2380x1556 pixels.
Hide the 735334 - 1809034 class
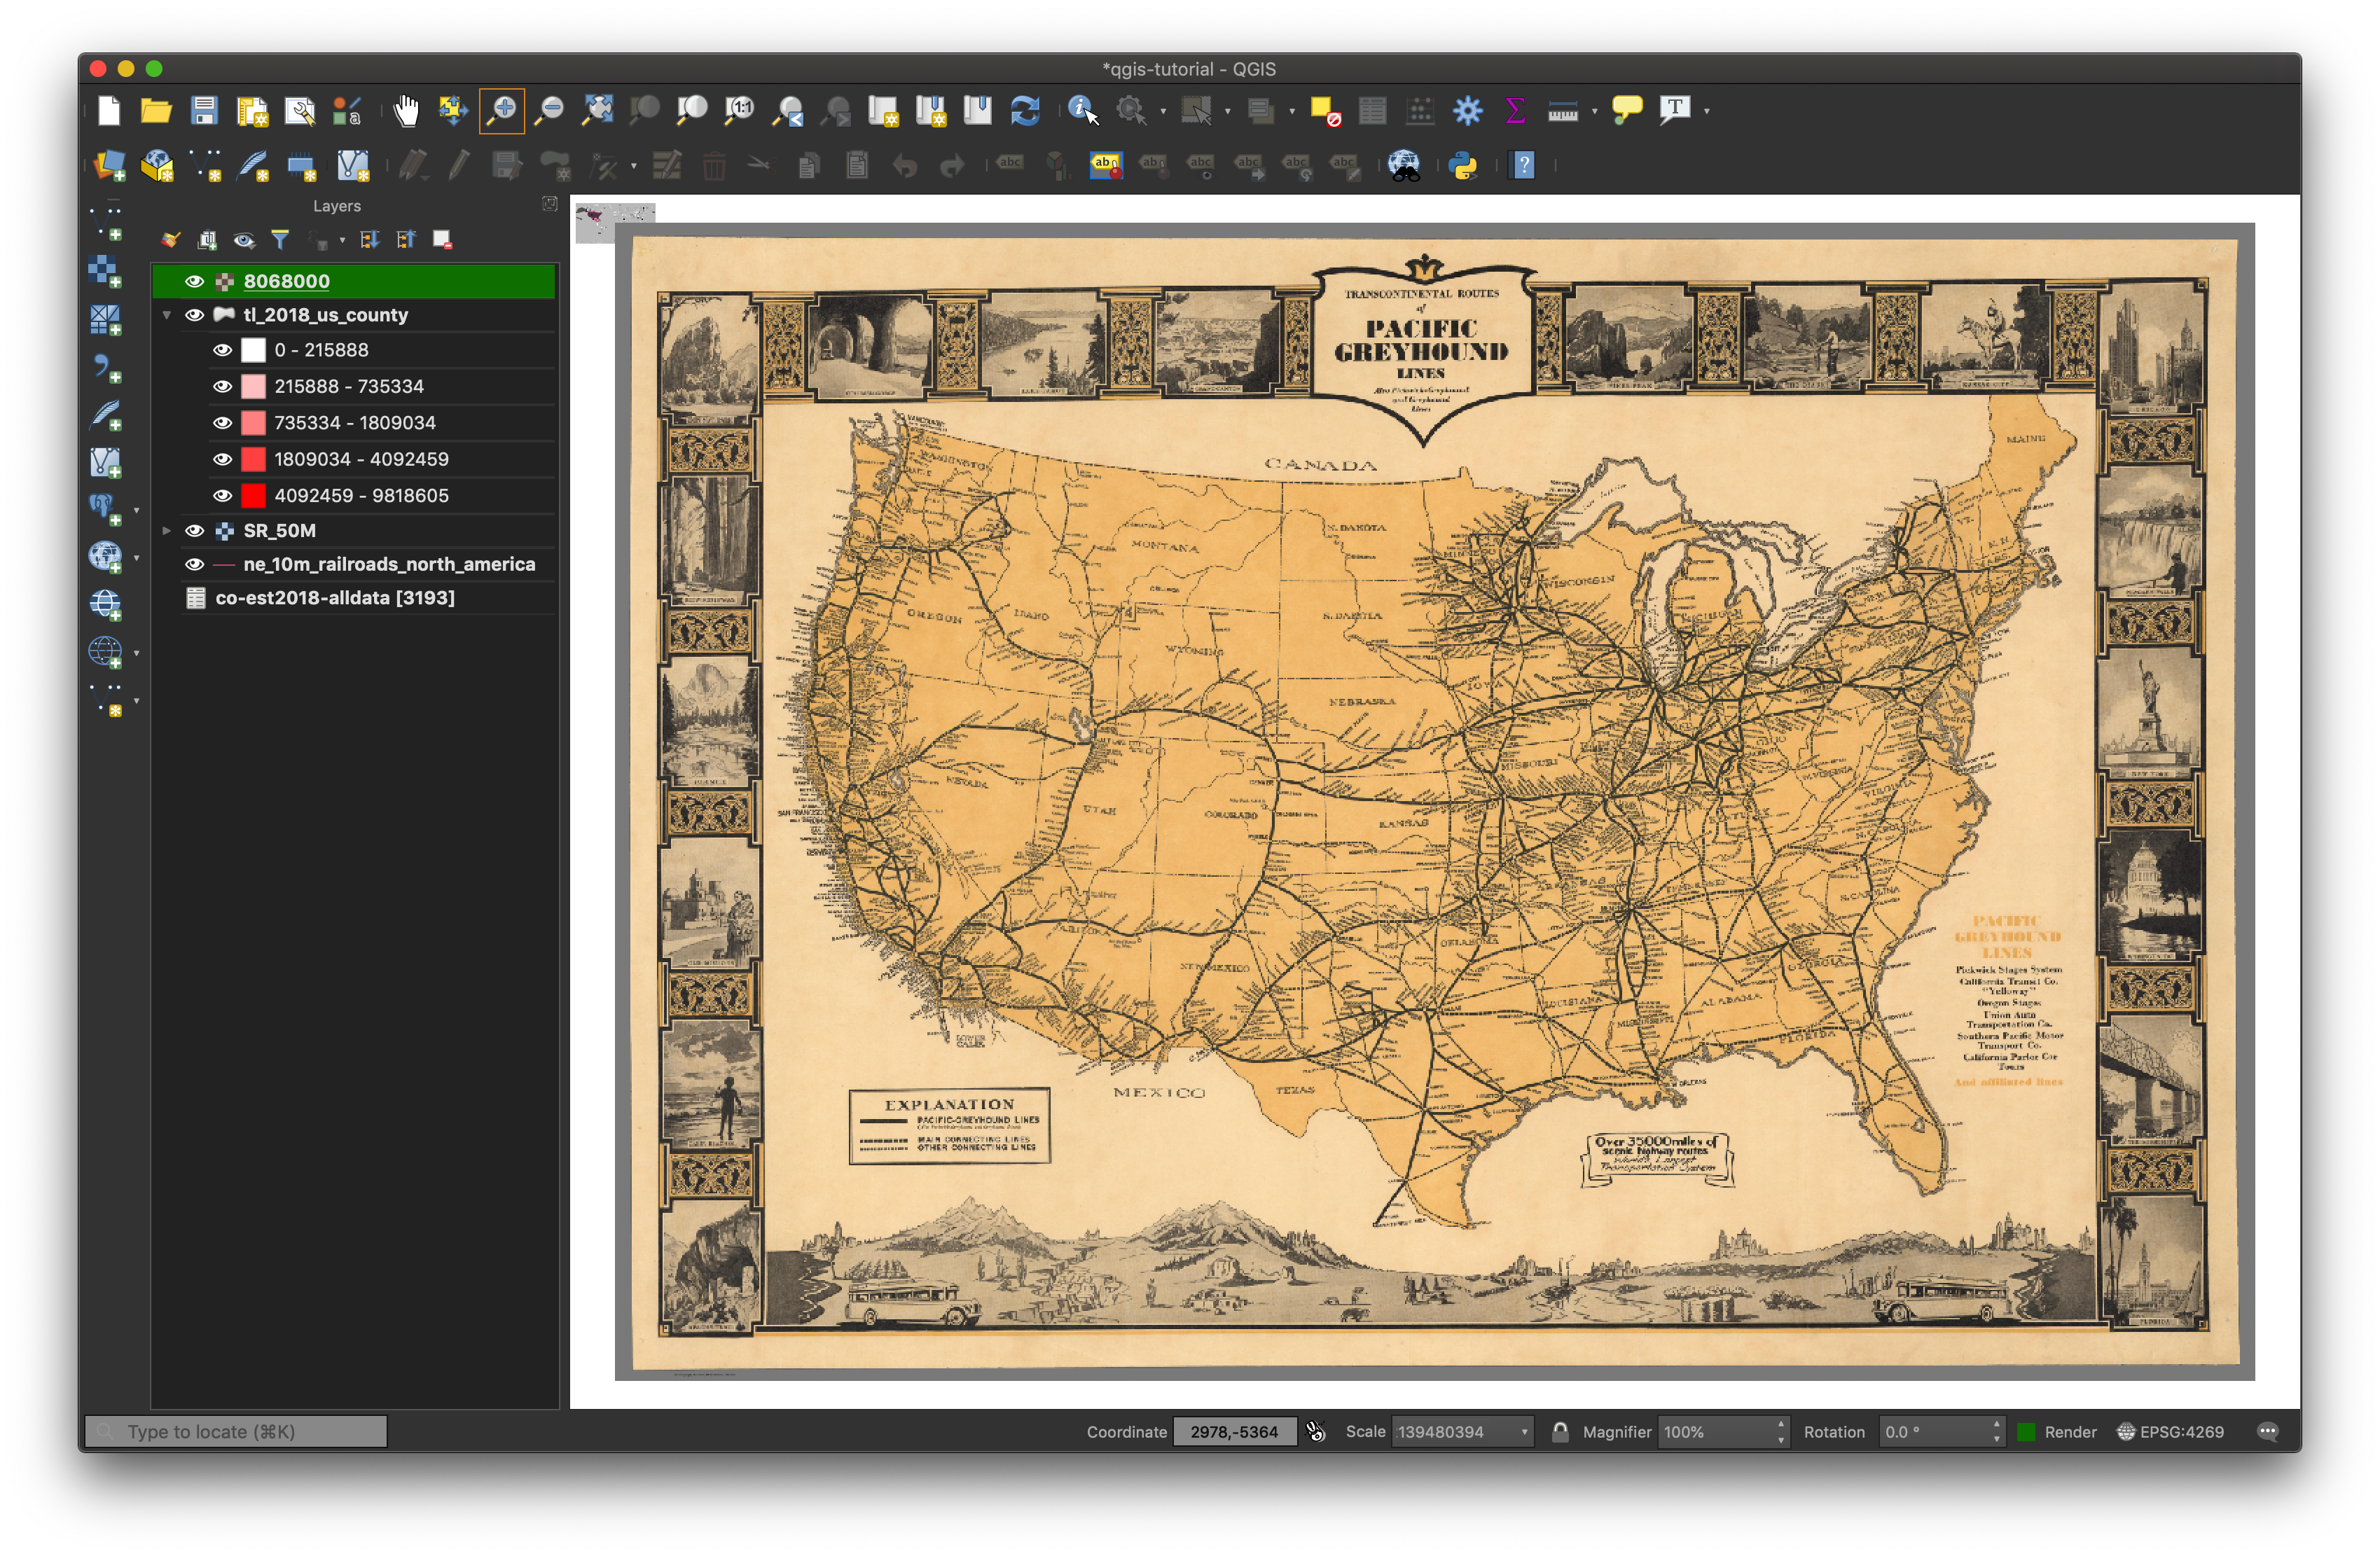[222, 423]
